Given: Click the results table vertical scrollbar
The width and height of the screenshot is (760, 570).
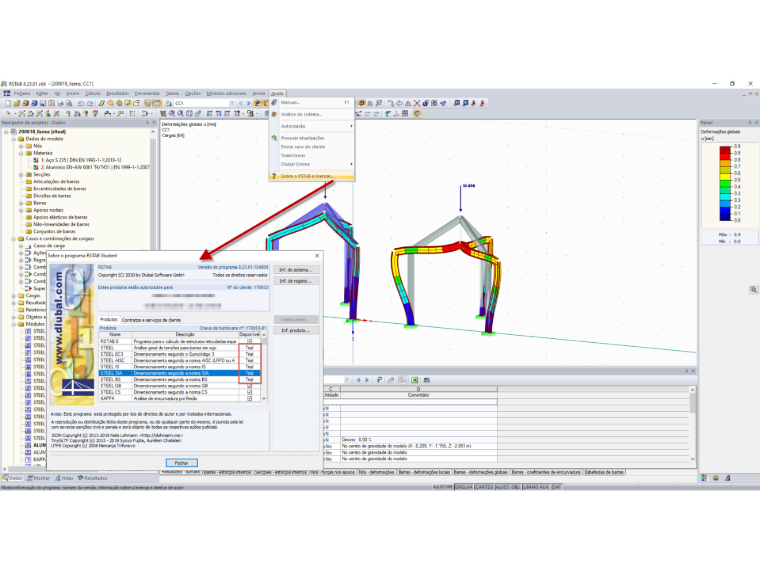Looking at the screenshot, I should pos(692,424).
